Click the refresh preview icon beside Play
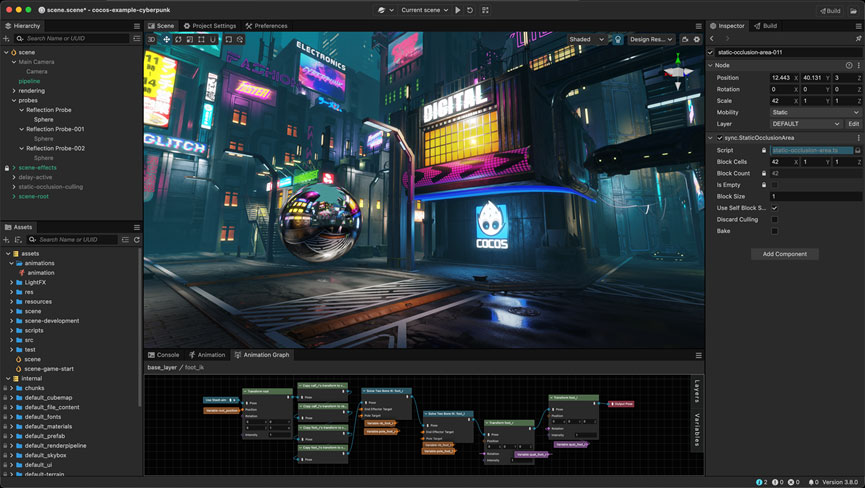 [470, 10]
